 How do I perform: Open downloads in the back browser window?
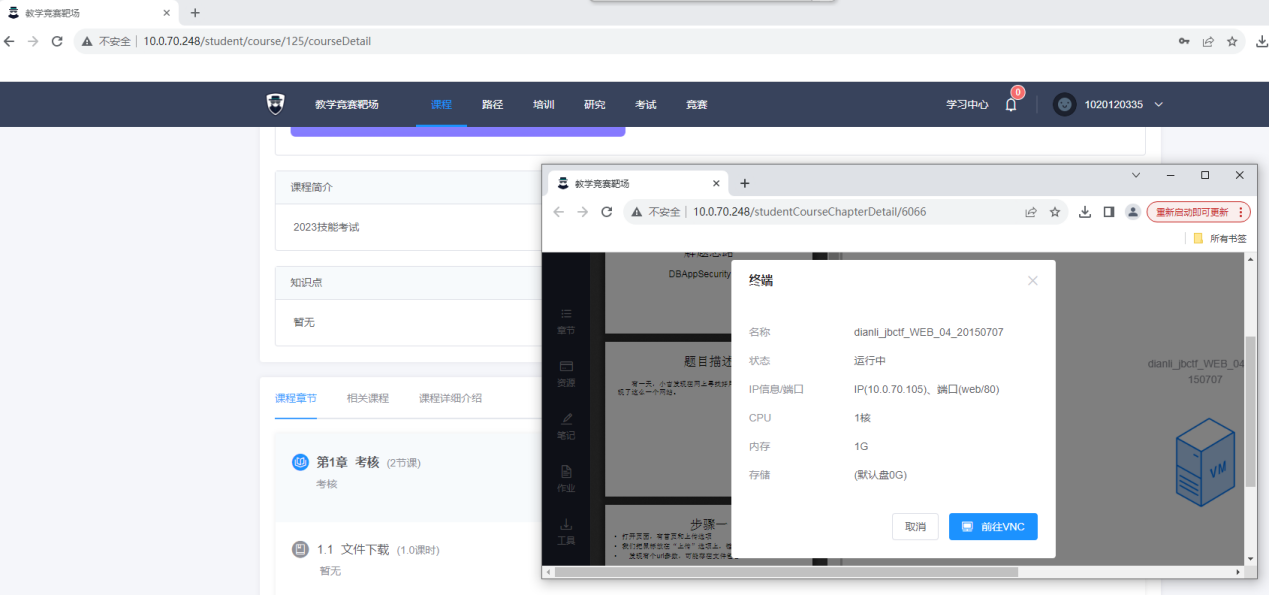tap(1261, 41)
